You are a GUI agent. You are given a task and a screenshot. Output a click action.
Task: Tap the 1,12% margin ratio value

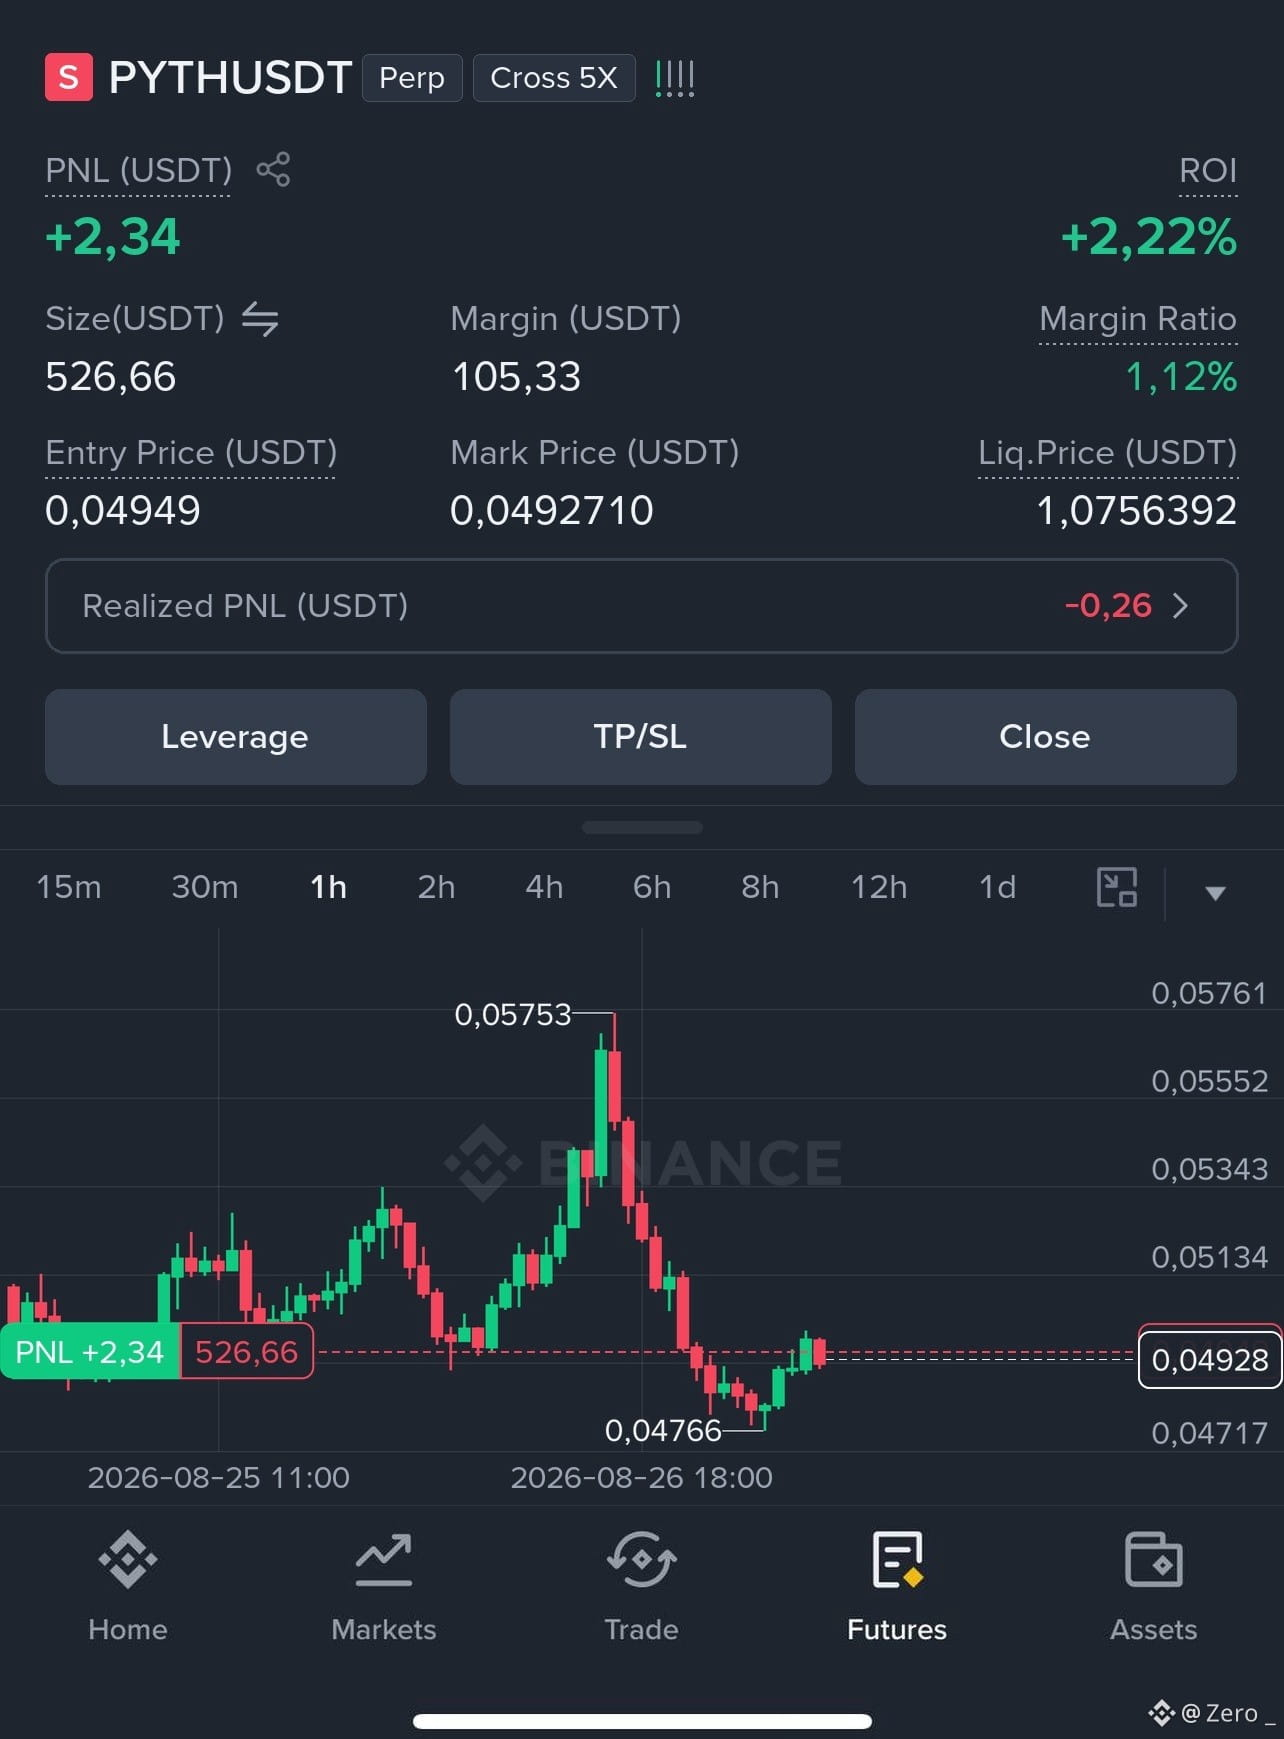[x=1181, y=377]
